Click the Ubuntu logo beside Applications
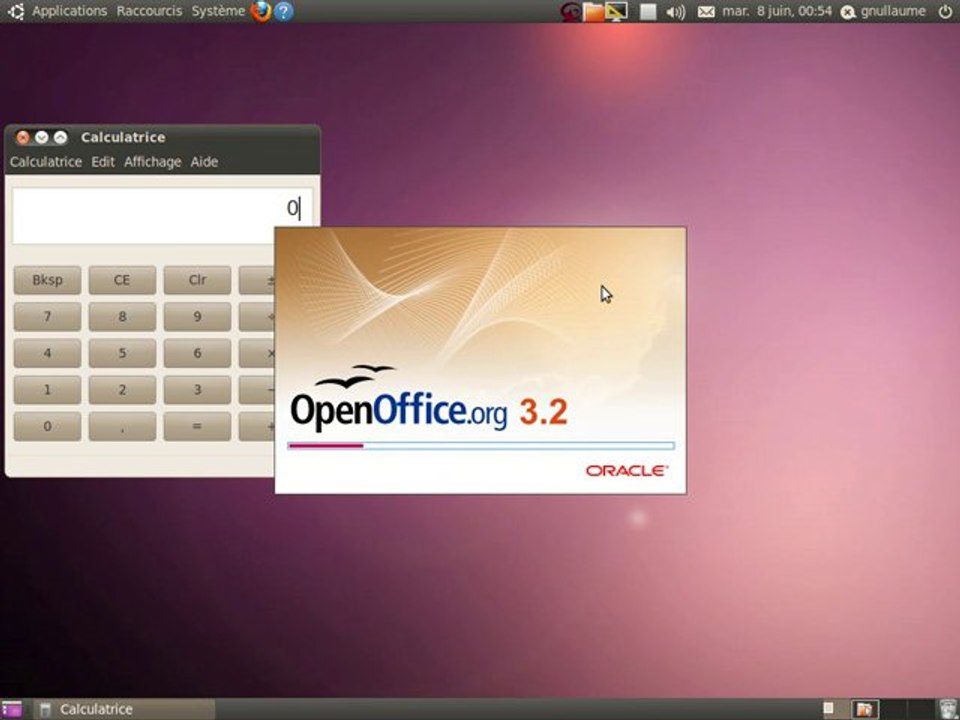The height and width of the screenshot is (720, 960). (15, 11)
